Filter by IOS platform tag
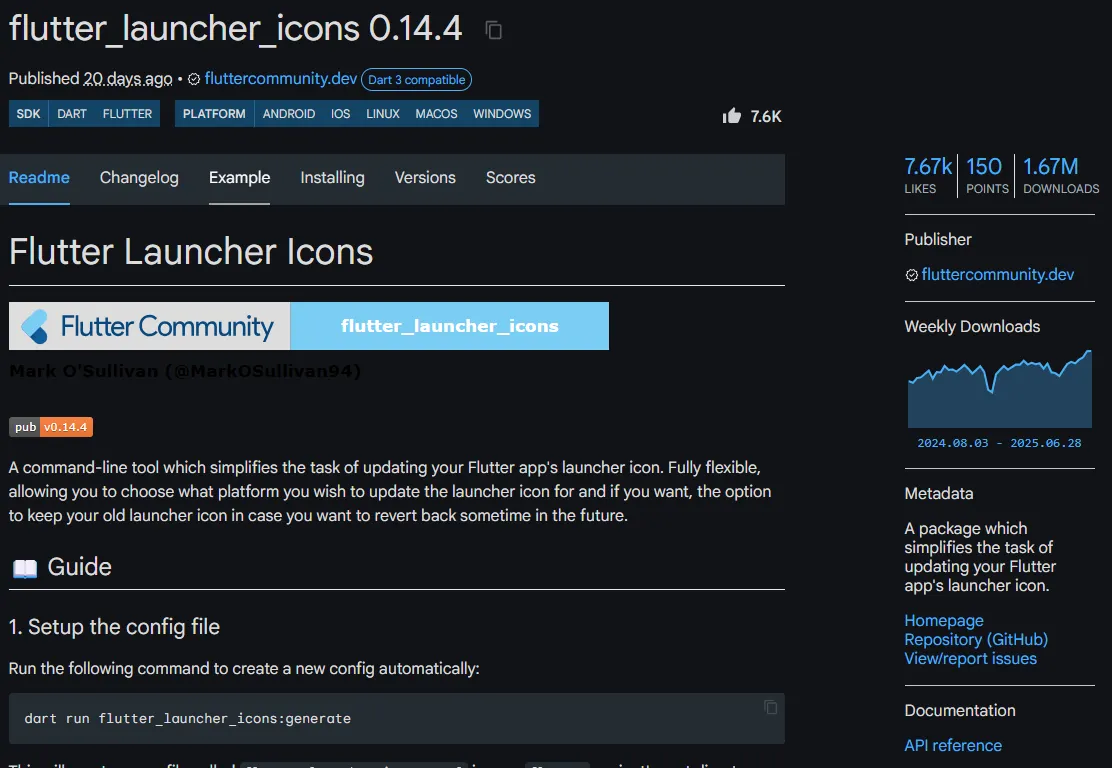Screen dimensions: 1112x768 [x=340, y=113]
